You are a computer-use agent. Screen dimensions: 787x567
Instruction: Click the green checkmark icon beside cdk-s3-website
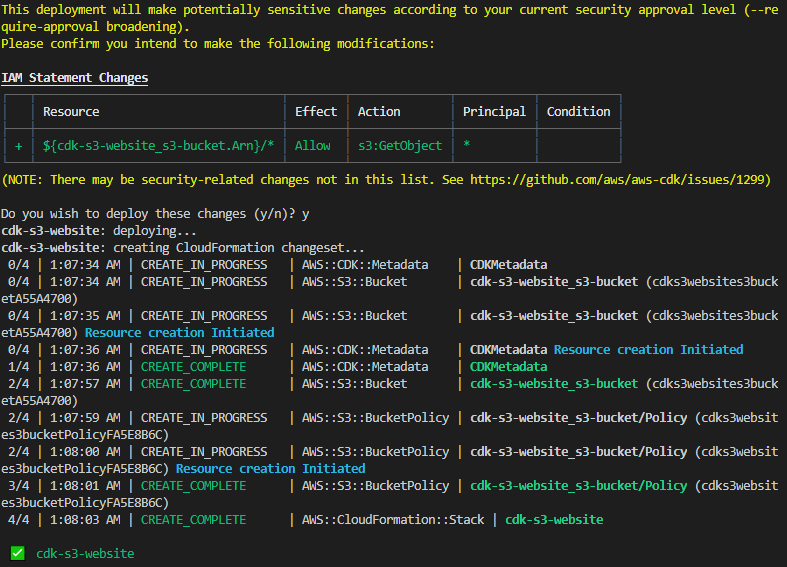coord(18,553)
